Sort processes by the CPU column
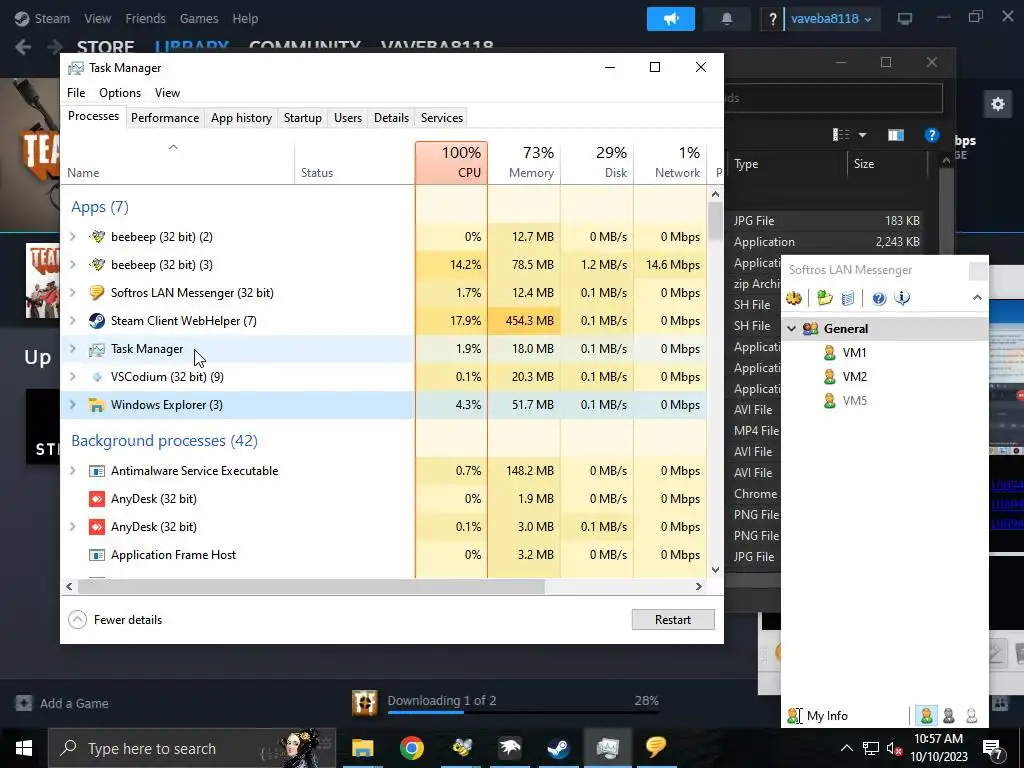Viewport: 1024px width, 768px height. tap(451, 163)
